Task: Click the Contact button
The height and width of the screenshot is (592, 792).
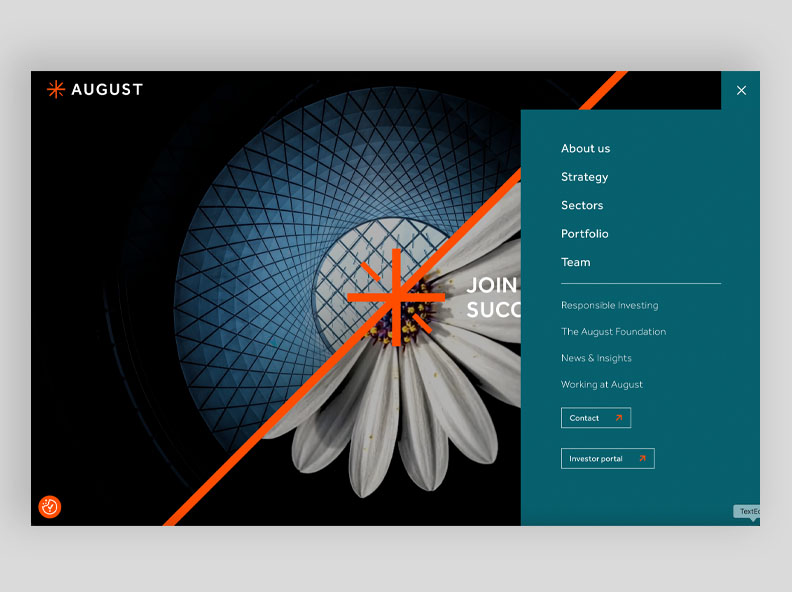Action: point(596,418)
